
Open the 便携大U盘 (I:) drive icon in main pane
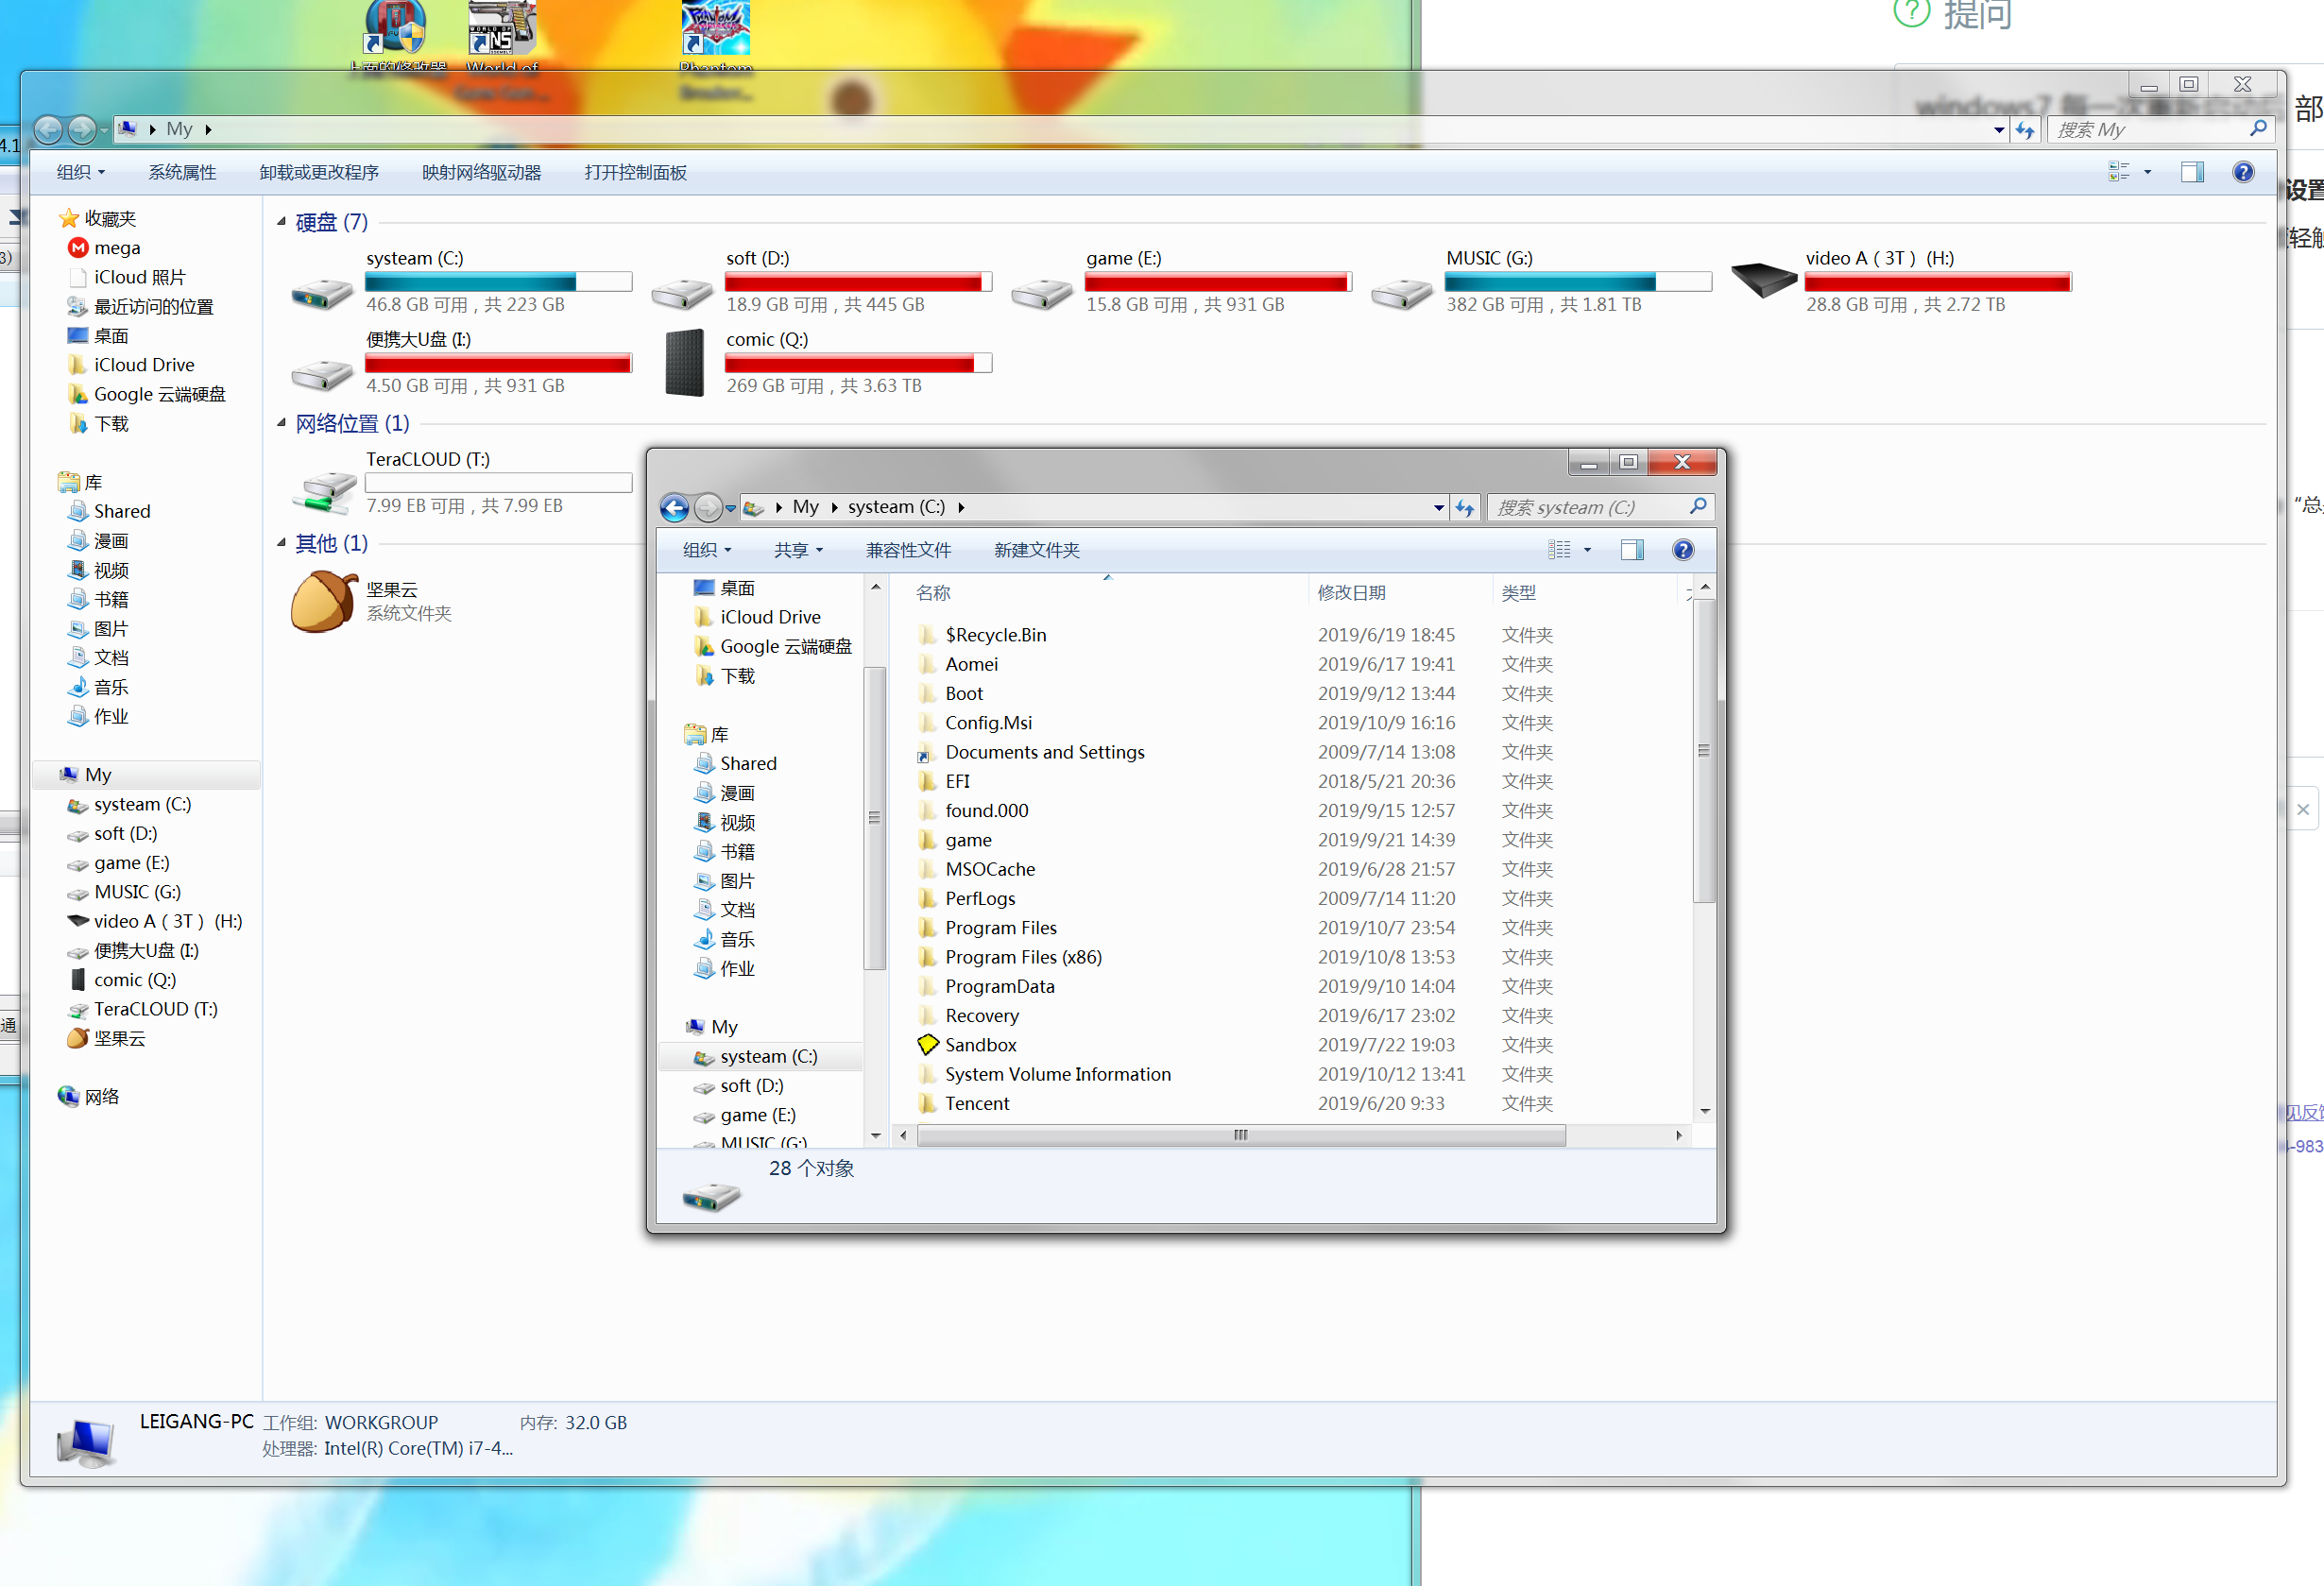[x=321, y=373]
